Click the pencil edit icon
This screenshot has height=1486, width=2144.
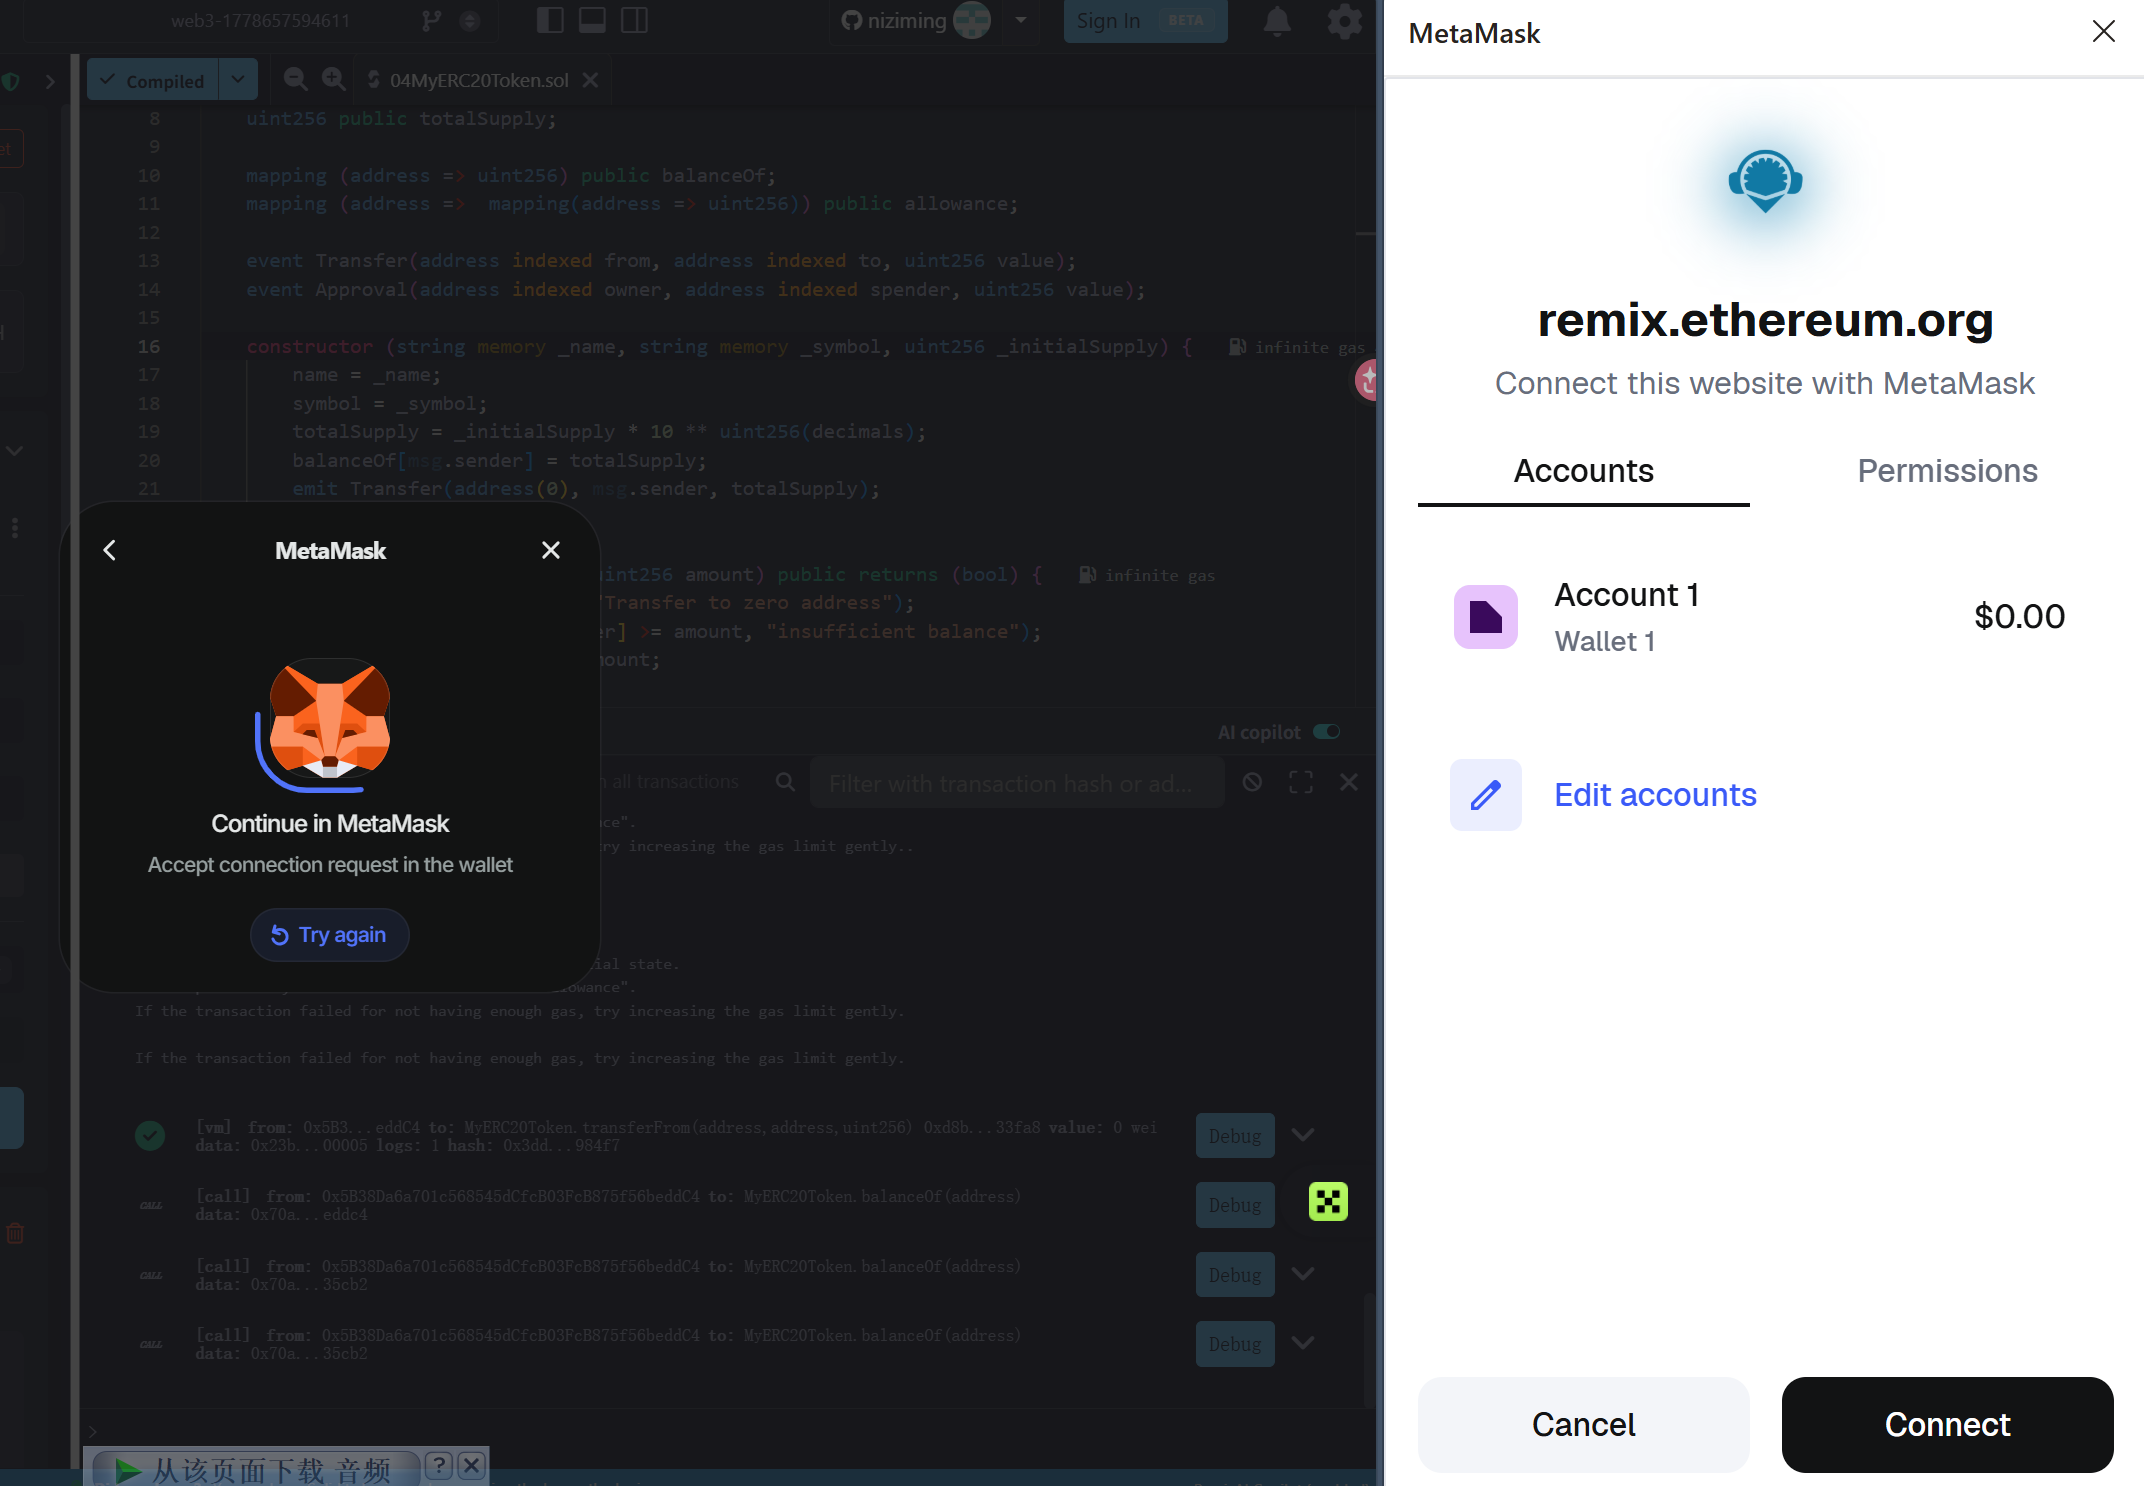point(1486,795)
